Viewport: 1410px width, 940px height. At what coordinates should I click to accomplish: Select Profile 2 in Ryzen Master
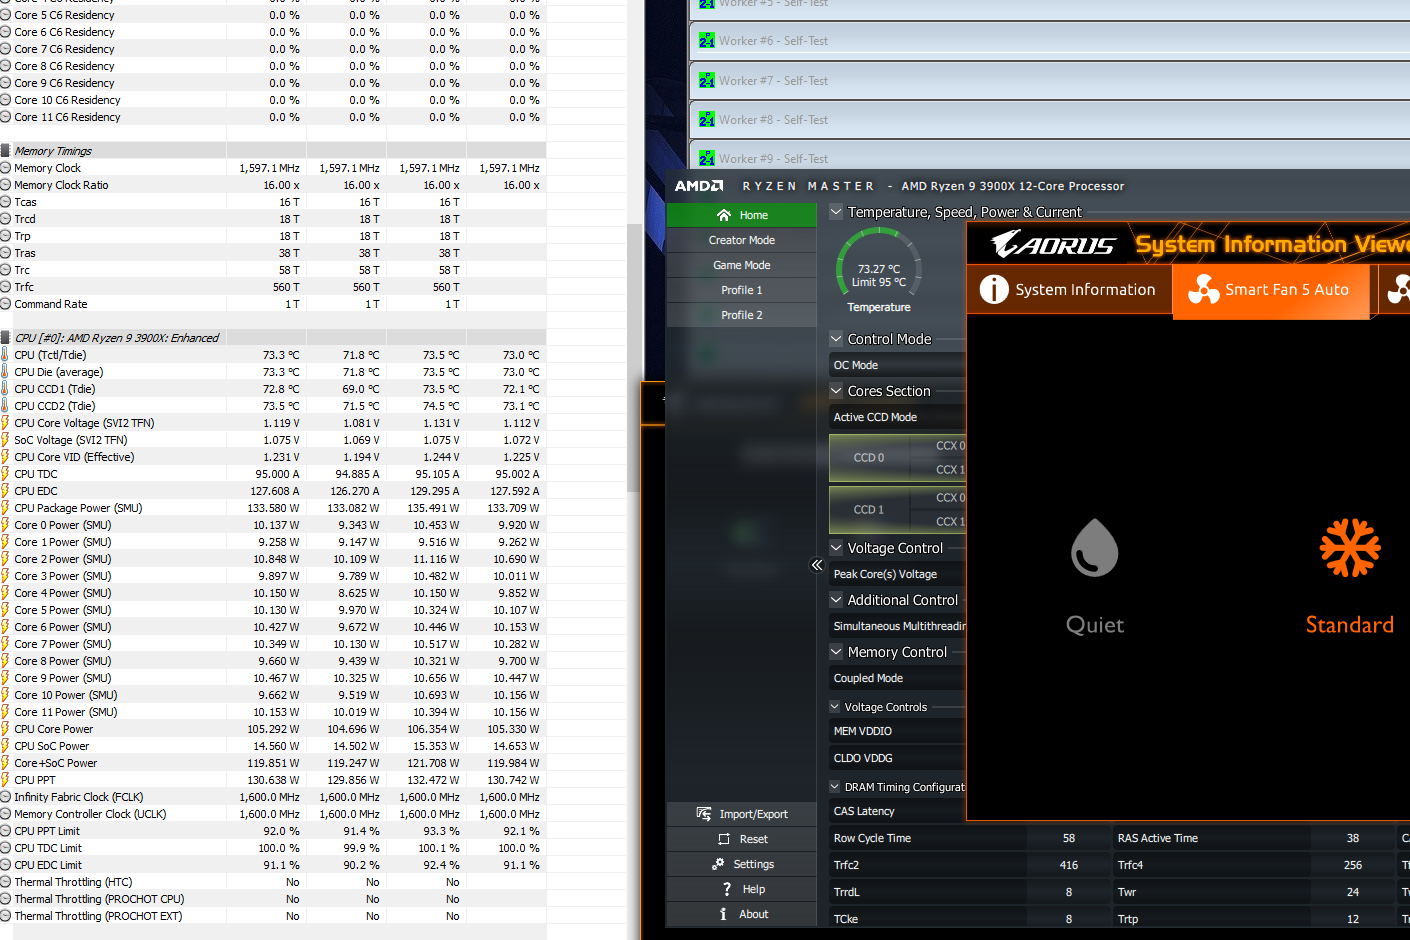[x=742, y=315]
